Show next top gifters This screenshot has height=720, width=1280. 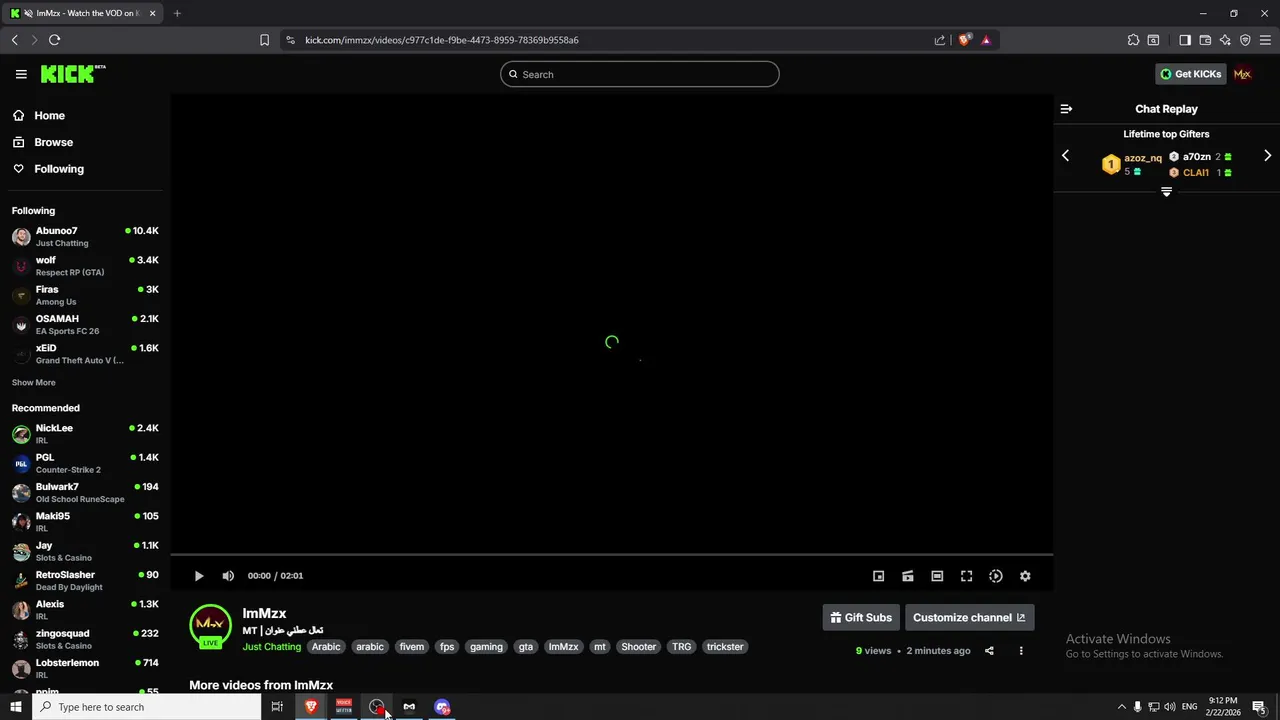(x=1267, y=156)
